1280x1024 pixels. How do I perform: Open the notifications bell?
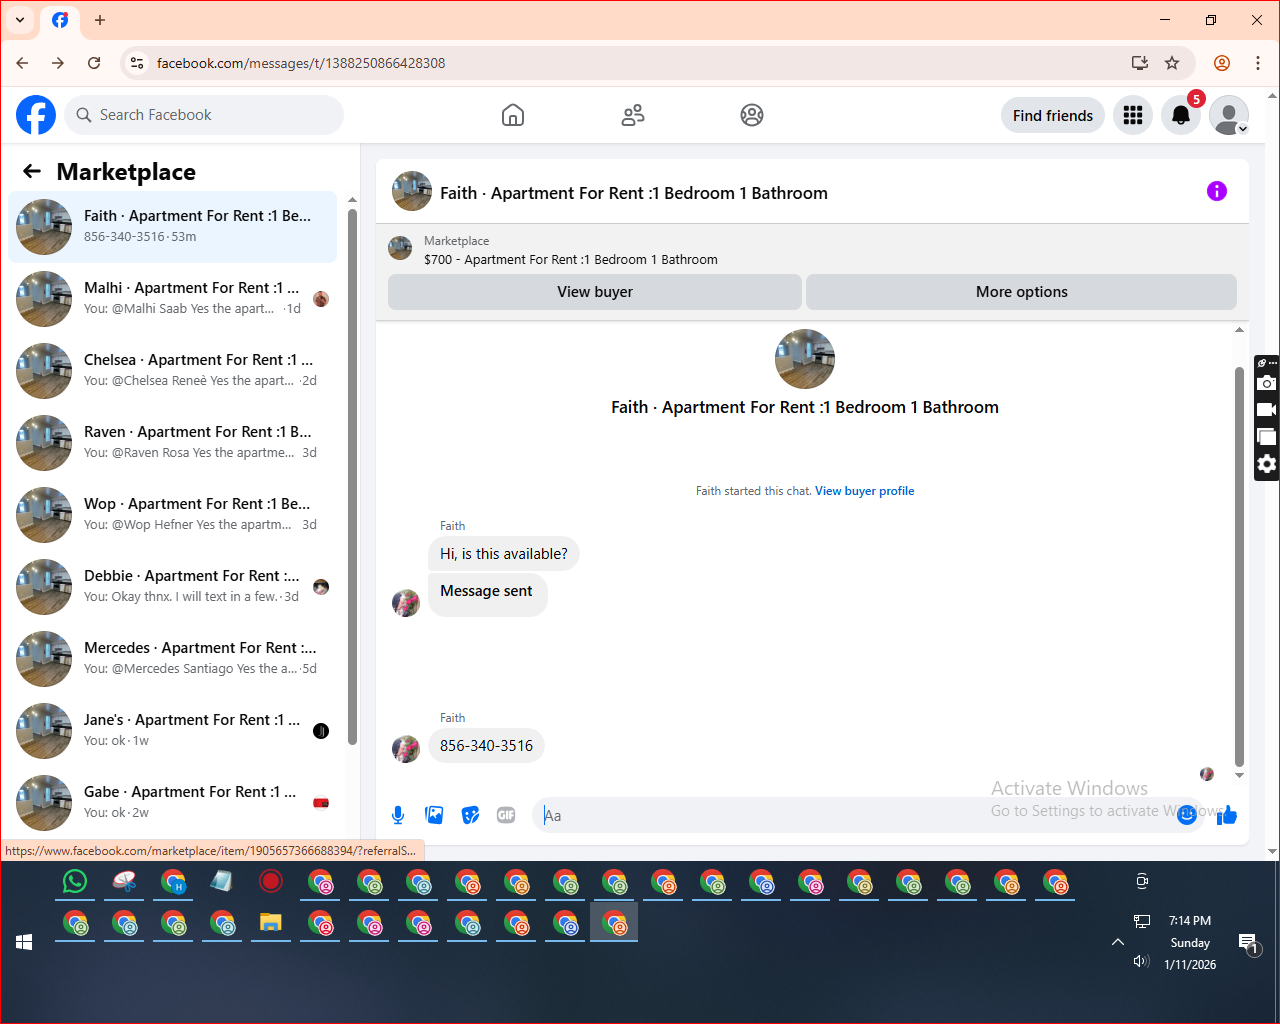(1181, 115)
